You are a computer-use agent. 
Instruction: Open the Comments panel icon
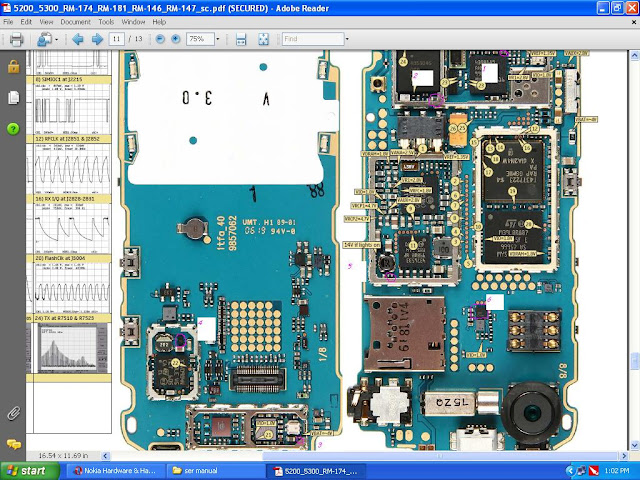(x=13, y=444)
